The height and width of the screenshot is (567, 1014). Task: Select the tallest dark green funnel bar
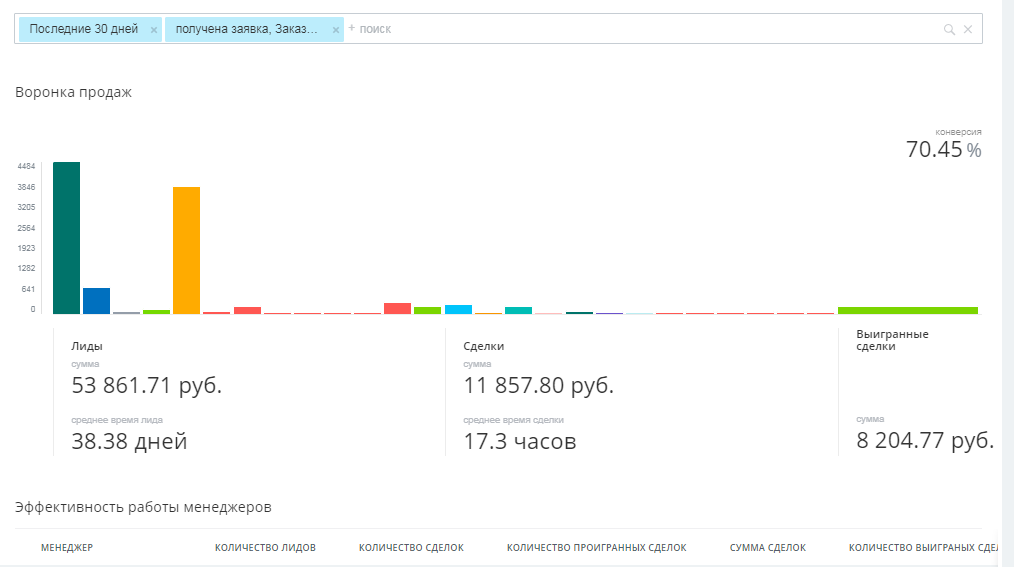tap(66, 238)
